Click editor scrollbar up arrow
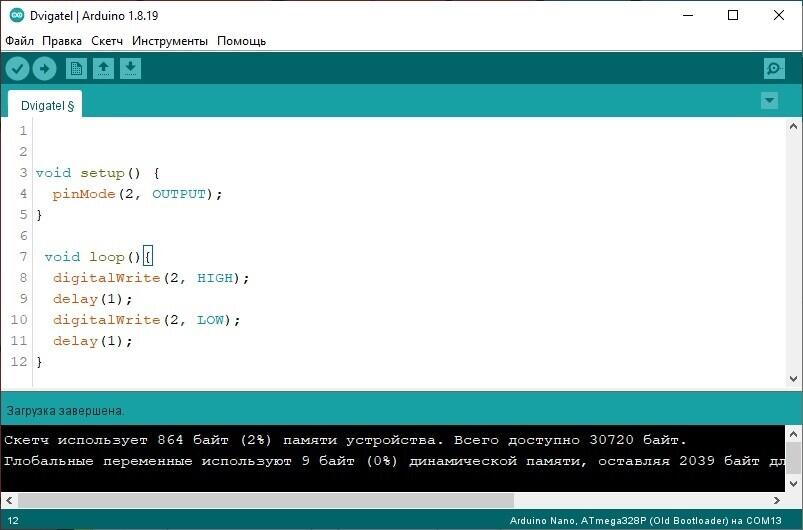The width and height of the screenshot is (803, 530). pyautogui.click(x=793, y=126)
